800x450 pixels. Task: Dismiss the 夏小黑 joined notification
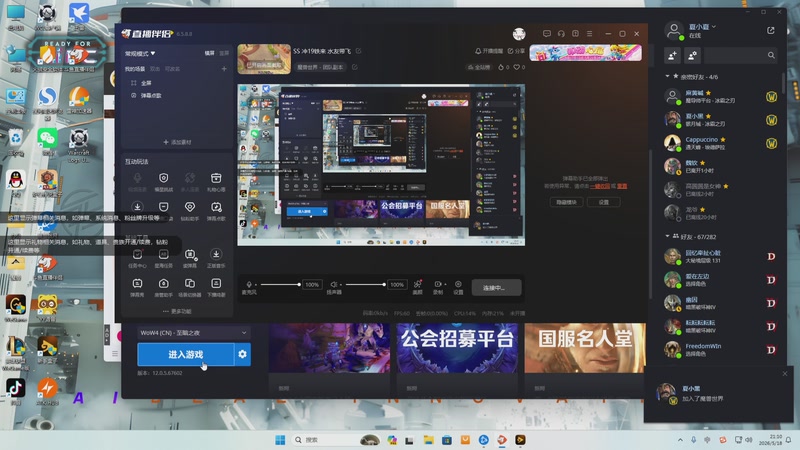[x=785, y=374]
